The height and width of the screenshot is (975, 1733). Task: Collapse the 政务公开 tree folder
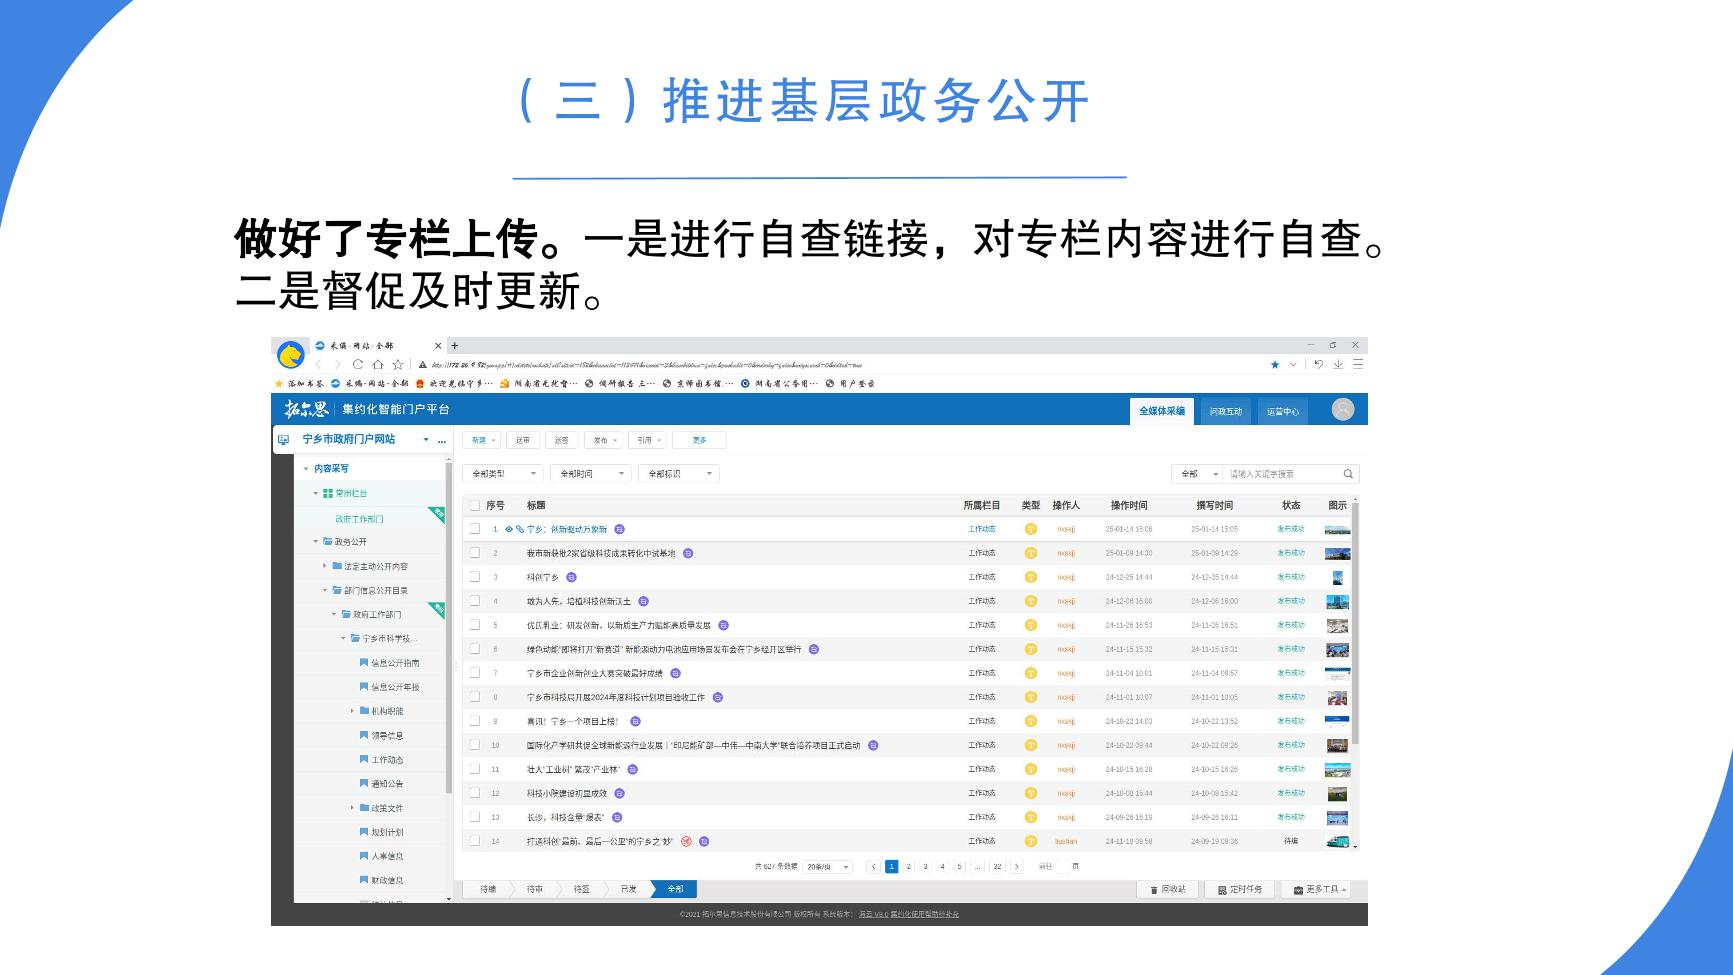tap(316, 542)
